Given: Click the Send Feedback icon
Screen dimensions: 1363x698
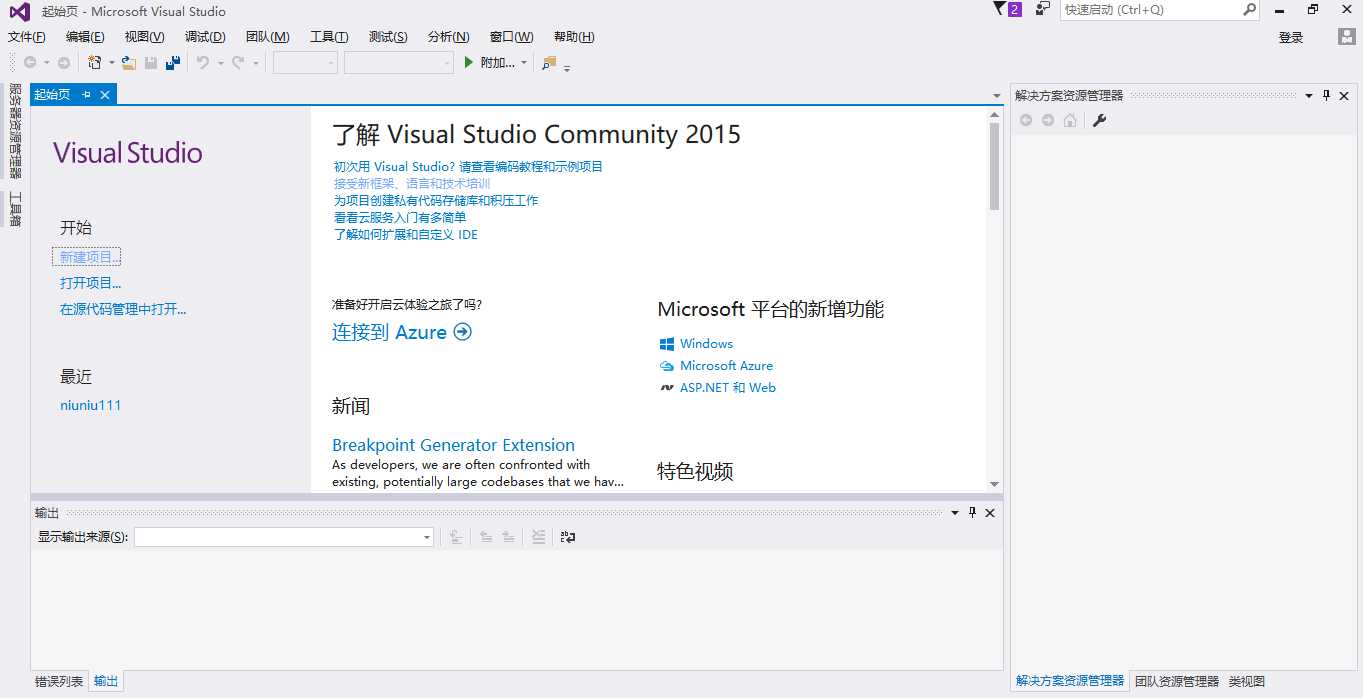Looking at the screenshot, I should [1043, 9].
